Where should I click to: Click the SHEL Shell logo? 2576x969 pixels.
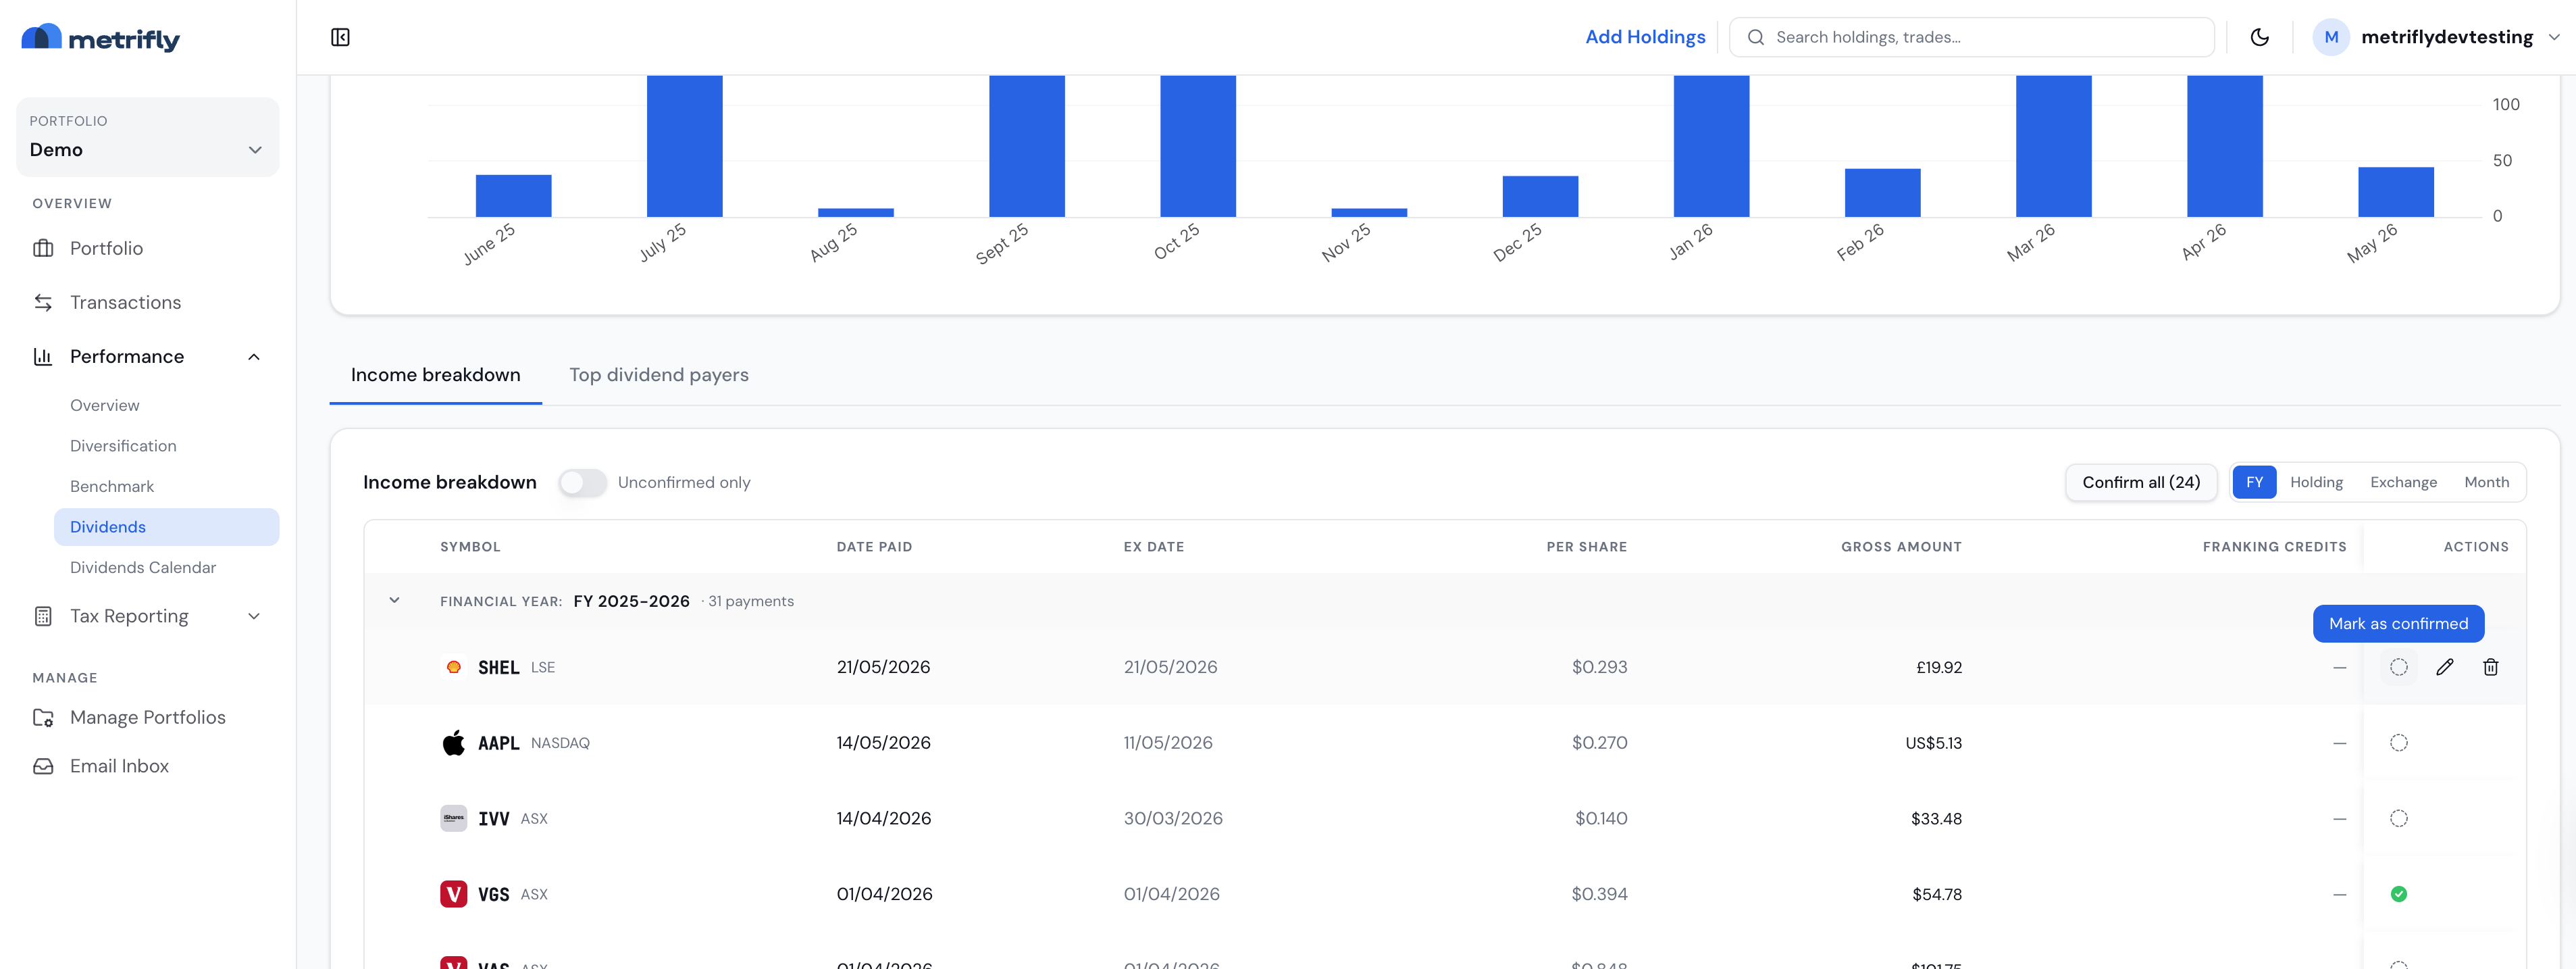point(453,667)
